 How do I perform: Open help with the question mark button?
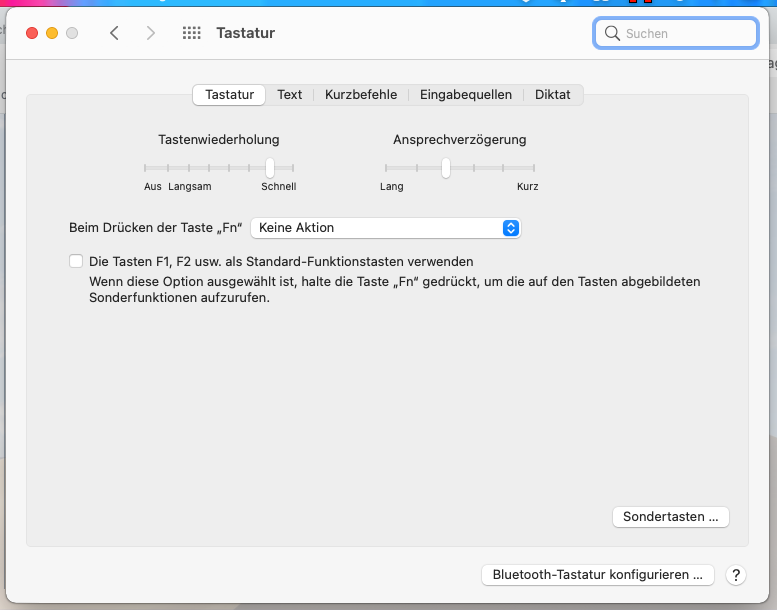click(x=736, y=575)
